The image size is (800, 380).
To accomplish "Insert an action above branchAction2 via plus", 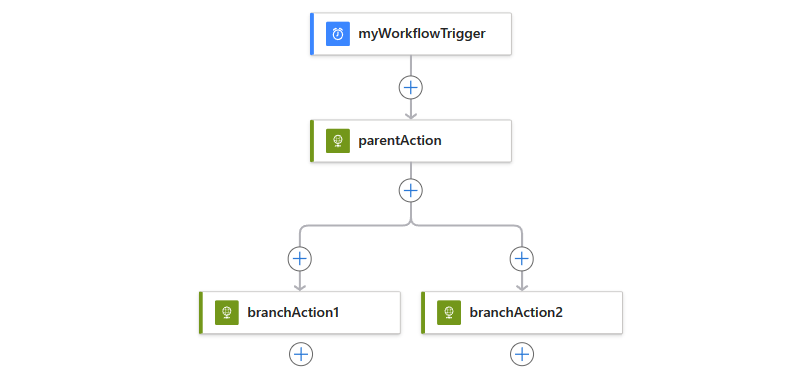I will click(521, 259).
